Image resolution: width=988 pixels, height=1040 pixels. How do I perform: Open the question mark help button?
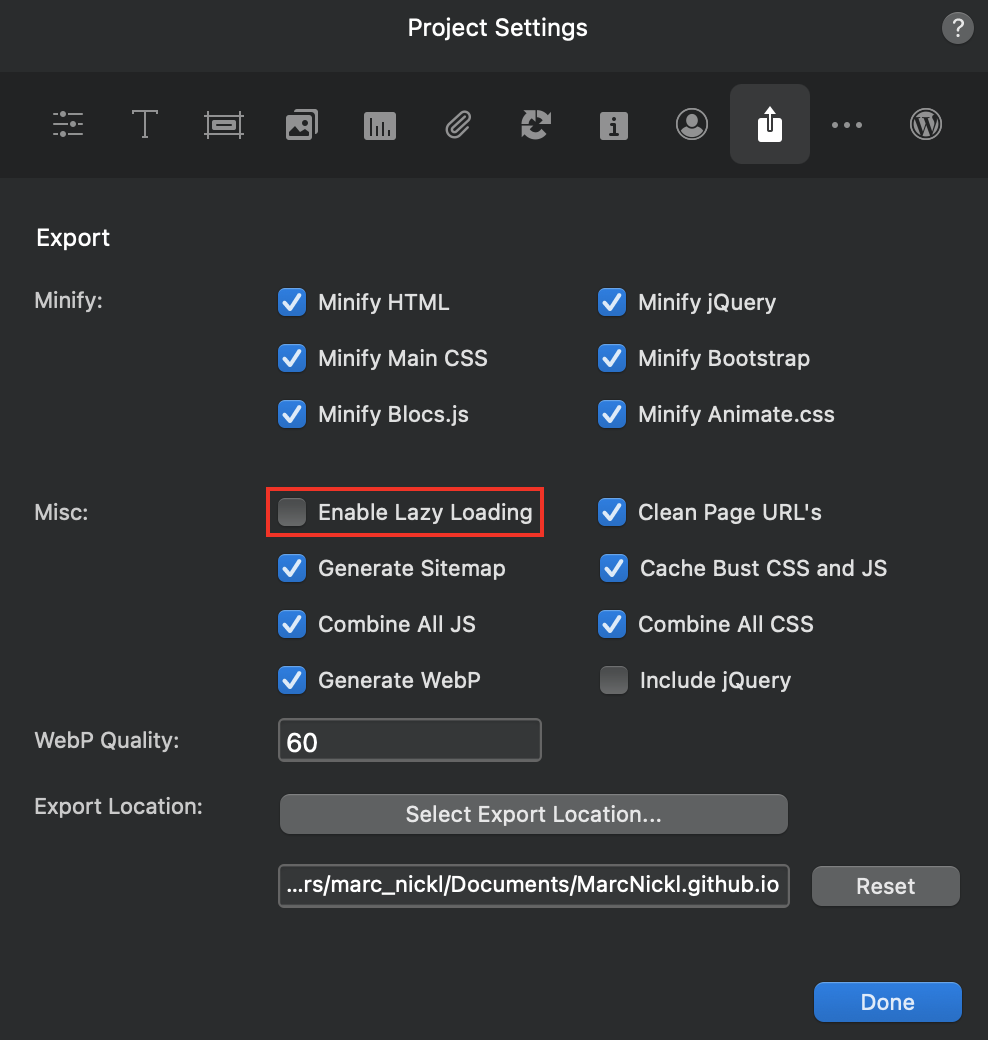pos(957,28)
